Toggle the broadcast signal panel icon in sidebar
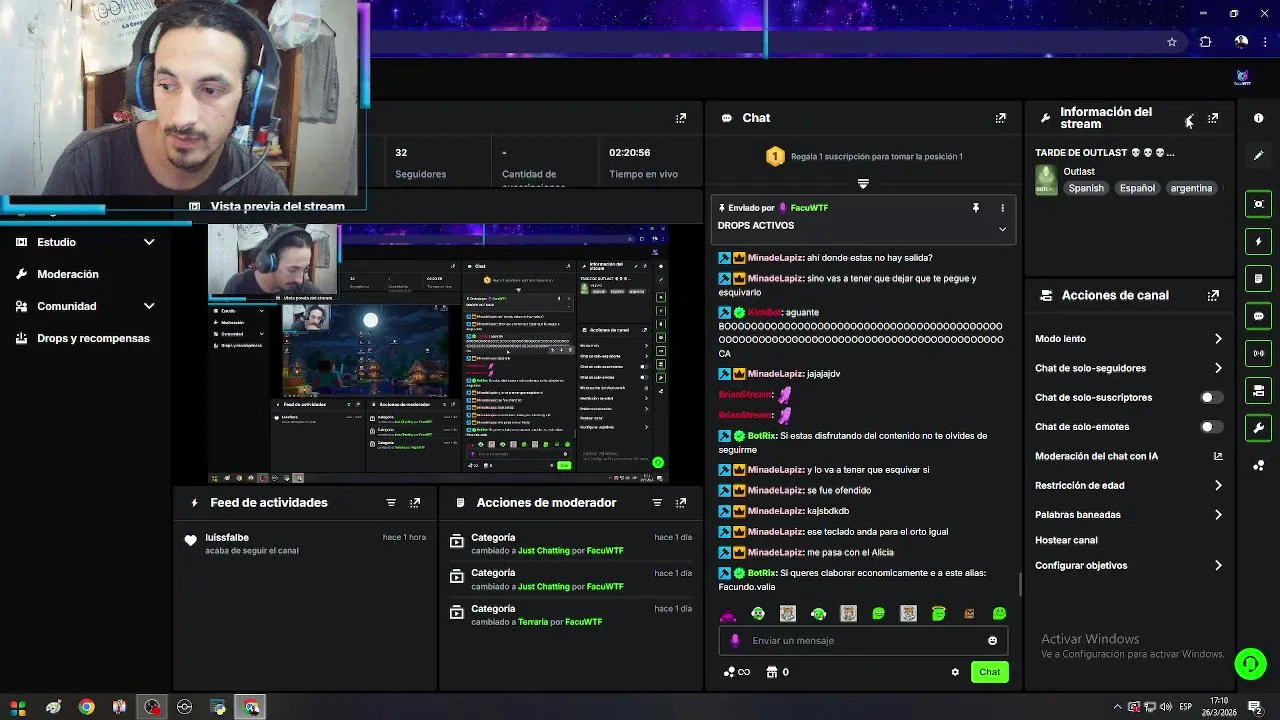This screenshot has width=1280, height=720. (1258, 353)
